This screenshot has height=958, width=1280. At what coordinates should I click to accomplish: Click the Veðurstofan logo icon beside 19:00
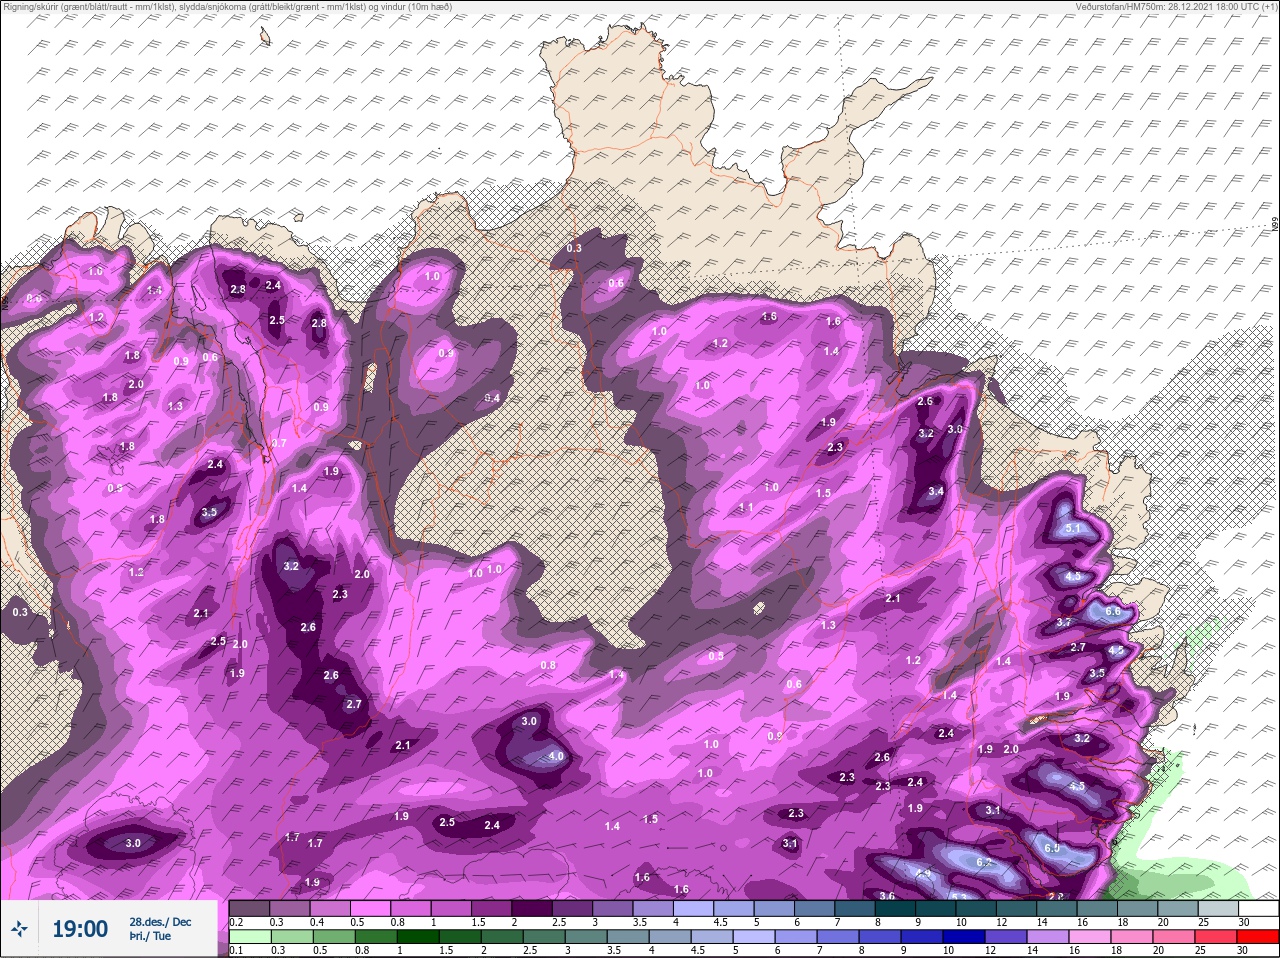(21, 930)
